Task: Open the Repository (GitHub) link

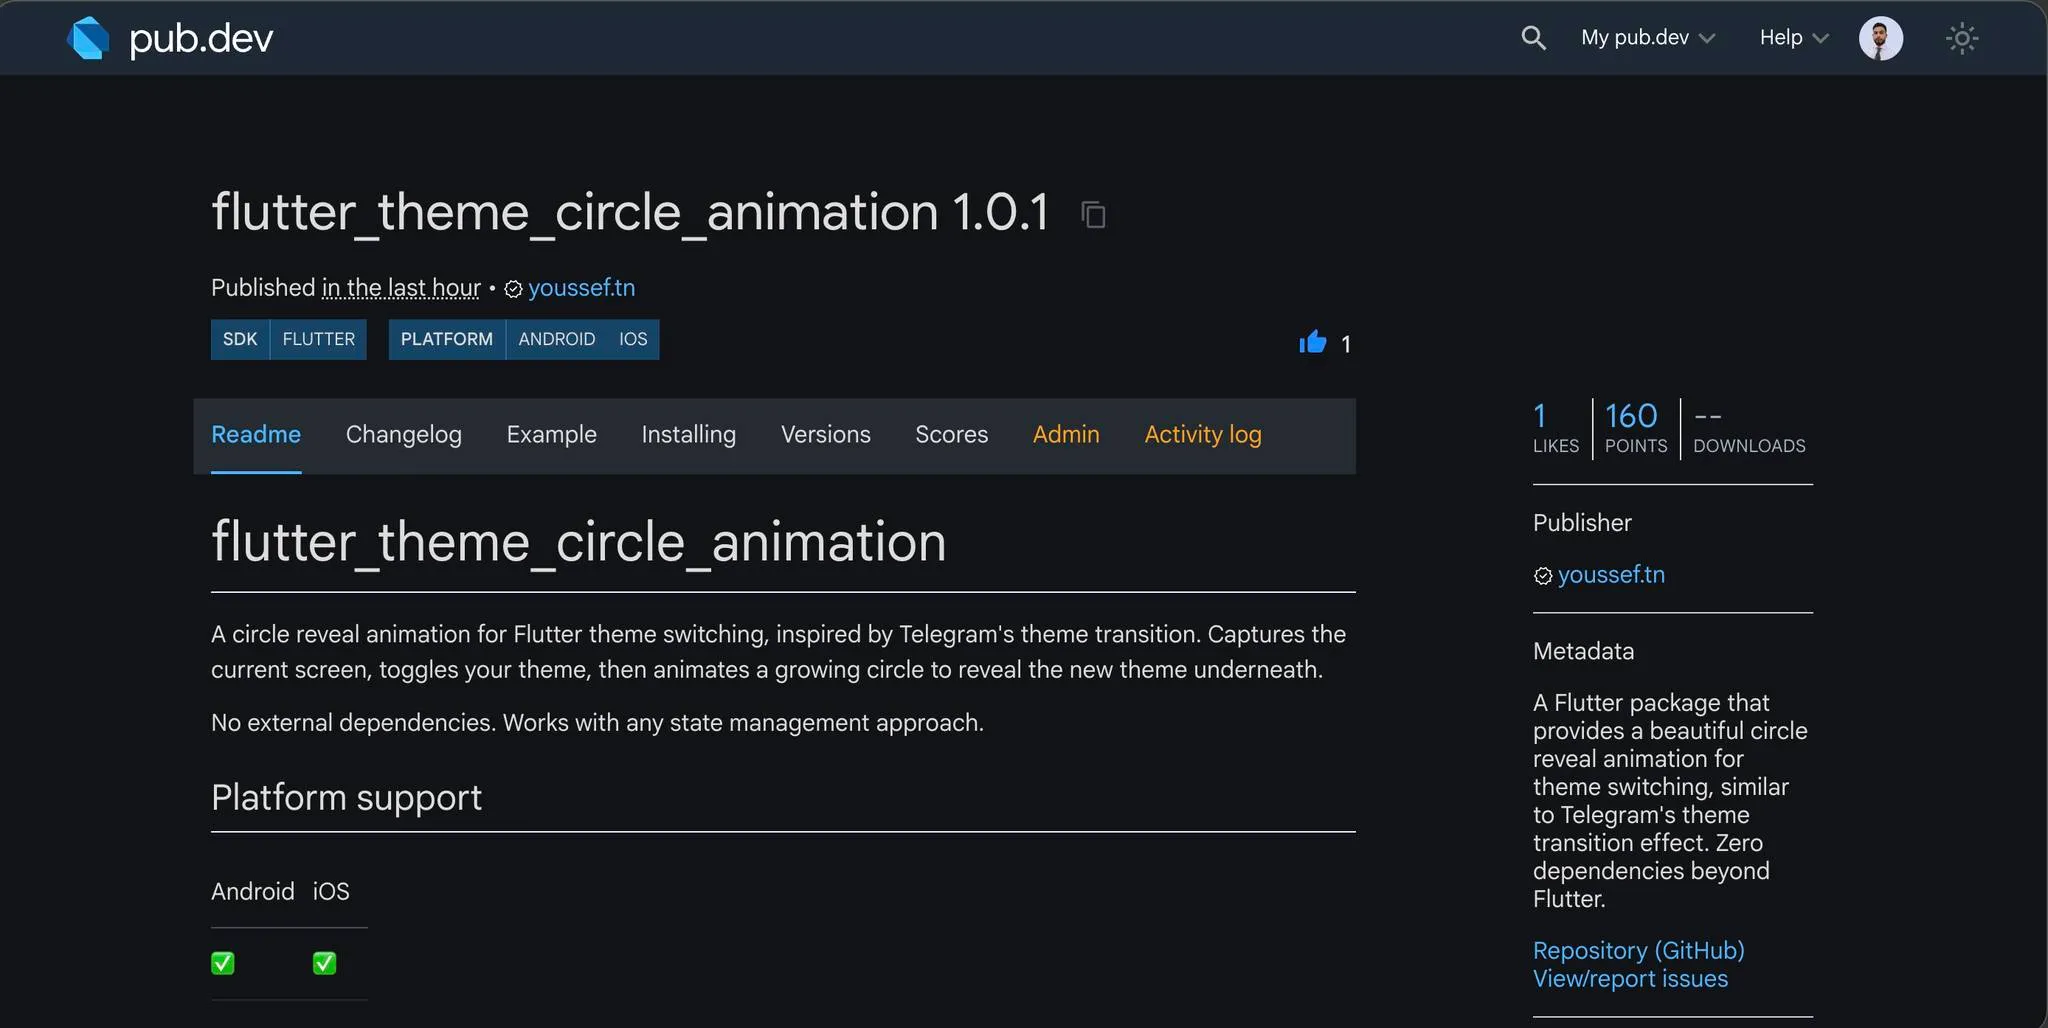Action: [x=1638, y=950]
